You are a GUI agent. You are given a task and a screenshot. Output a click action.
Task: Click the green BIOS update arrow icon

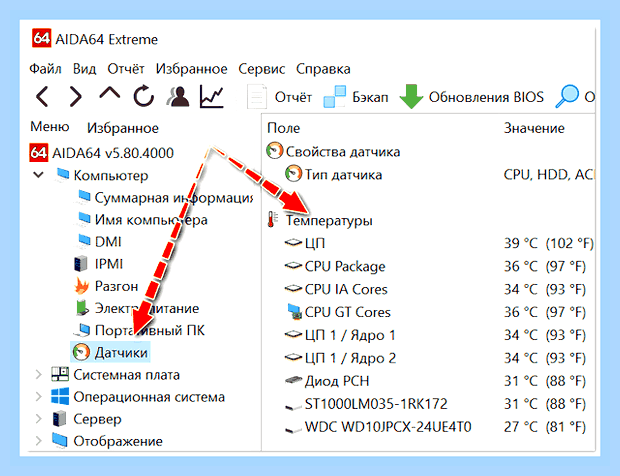click(x=411, y=96)
